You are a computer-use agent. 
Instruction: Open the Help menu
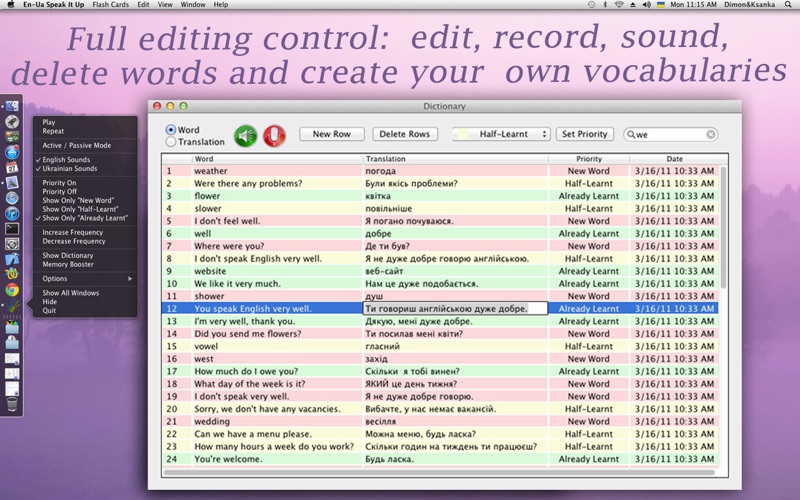[x=220, y=5]
